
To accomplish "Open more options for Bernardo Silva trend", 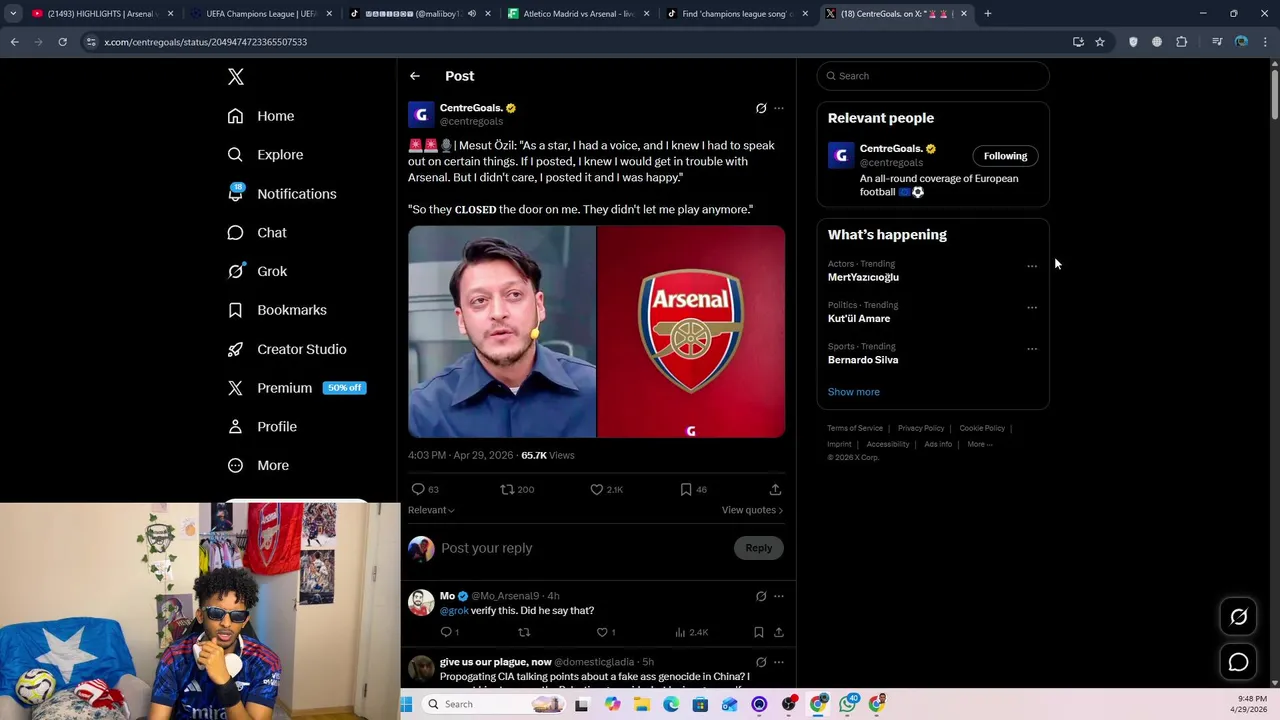I will pyautogui.click(x=1032, y=349).
